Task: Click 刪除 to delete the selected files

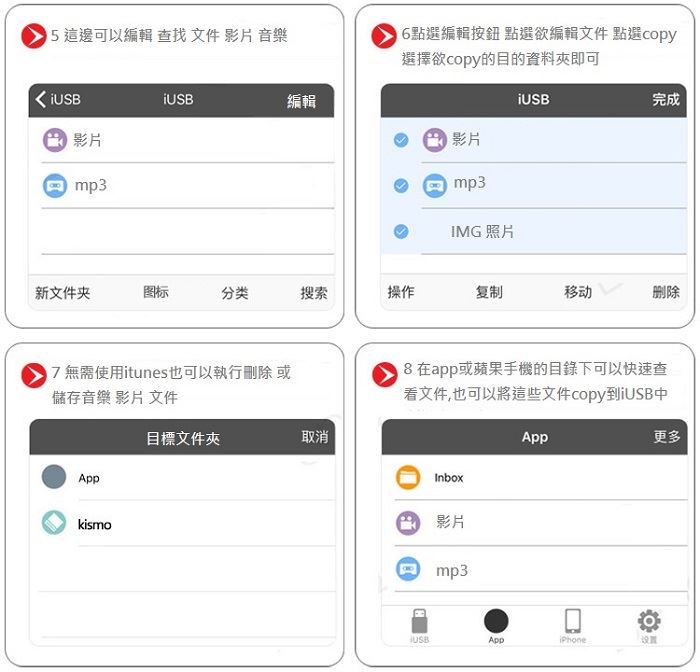Action: pos(666,292)
